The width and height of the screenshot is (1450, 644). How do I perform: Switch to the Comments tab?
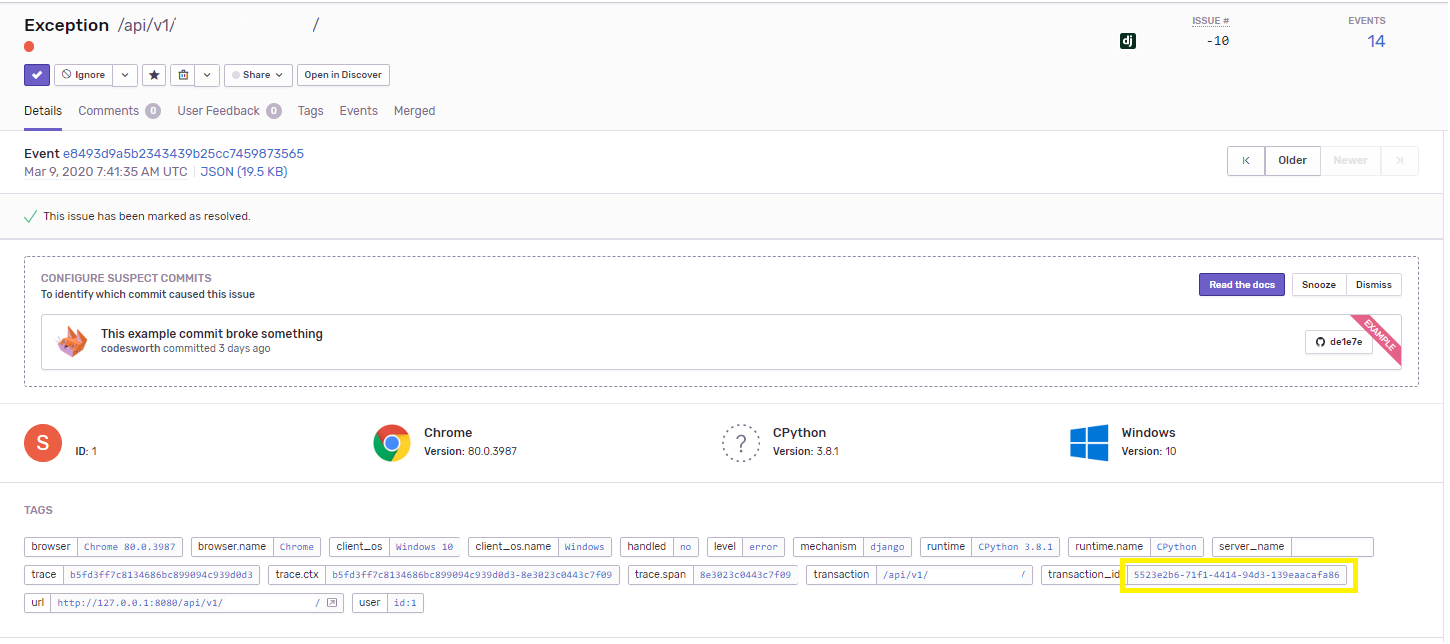pos(108,111)
